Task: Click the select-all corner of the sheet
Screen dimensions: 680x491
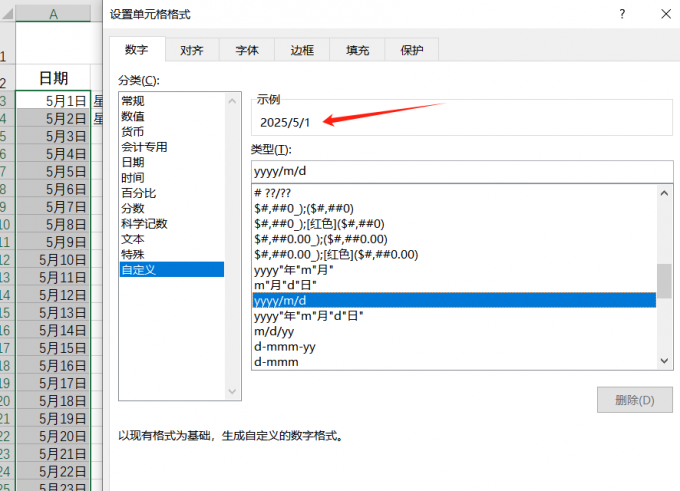Action: coord(7,13)
